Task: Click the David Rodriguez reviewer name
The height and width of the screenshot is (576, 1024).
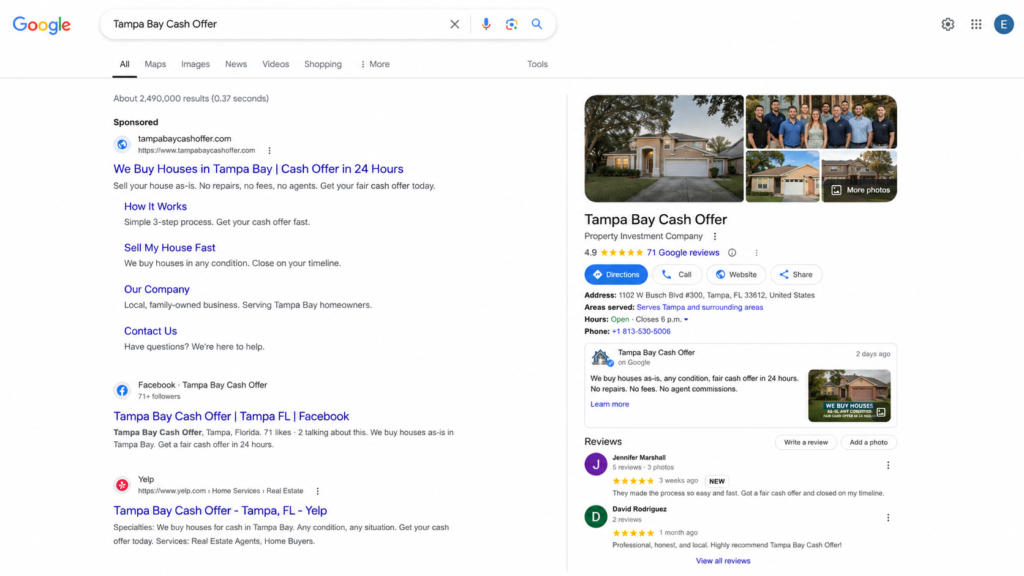Action: click(639, 509)
